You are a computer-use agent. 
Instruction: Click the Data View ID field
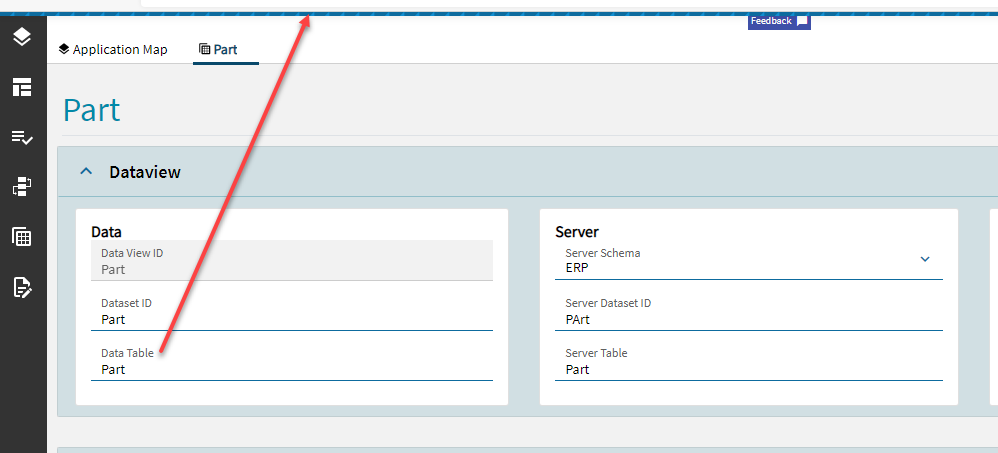click(x=292, y=260)
